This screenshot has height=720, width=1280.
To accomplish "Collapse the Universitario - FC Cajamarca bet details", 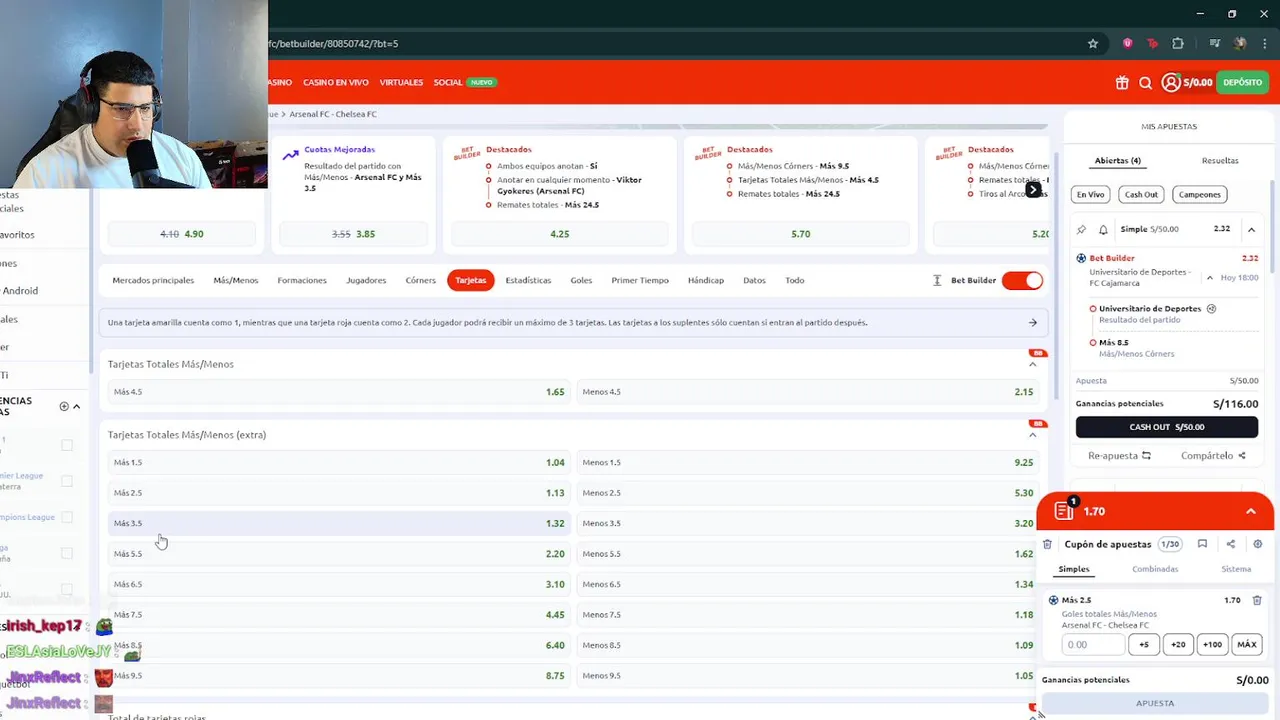I will (x=1210, y=278).
